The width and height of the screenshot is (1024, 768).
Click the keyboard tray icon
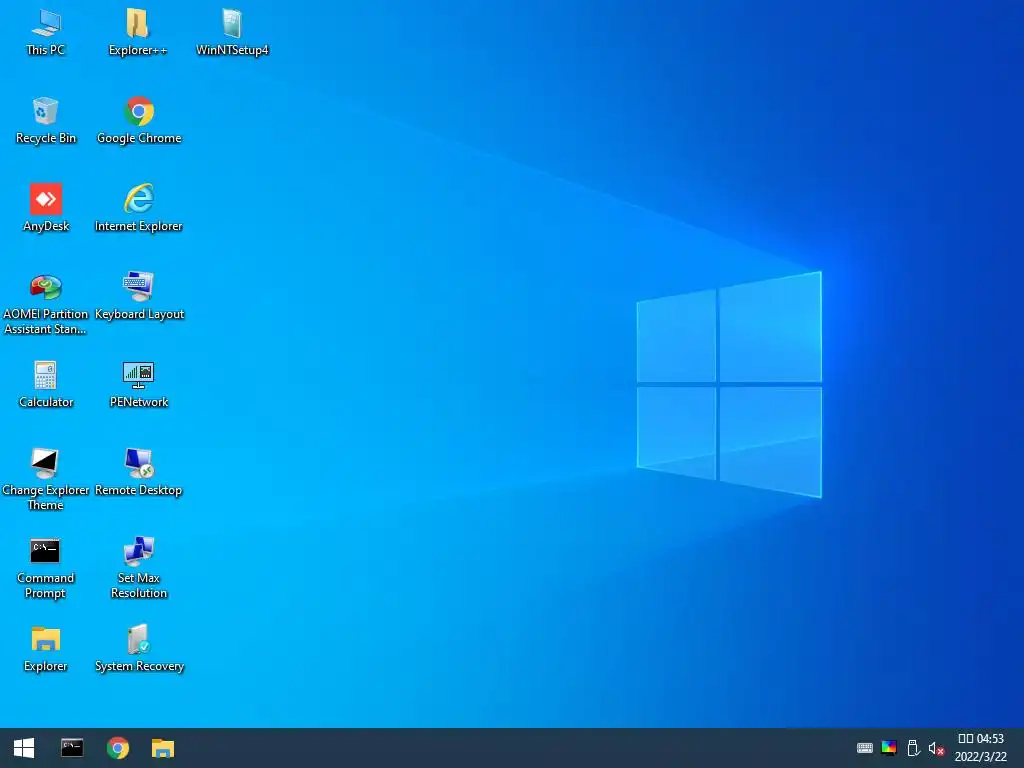click(865, 748)
